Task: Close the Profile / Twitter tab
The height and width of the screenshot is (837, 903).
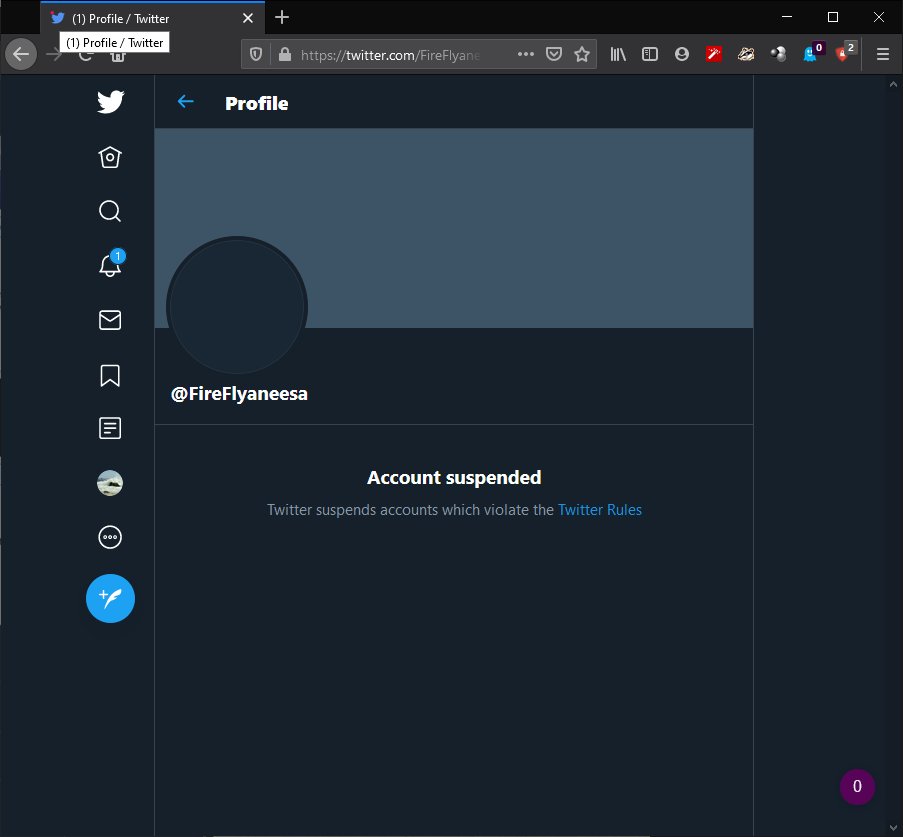Action: 248,18
